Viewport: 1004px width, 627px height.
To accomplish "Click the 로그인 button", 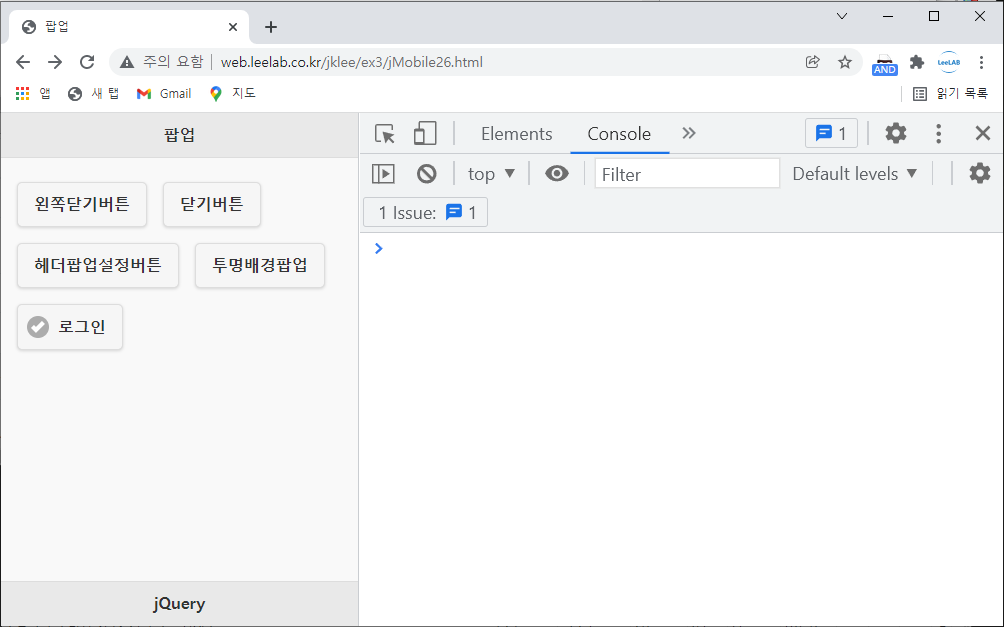I will tap(70, 327).
